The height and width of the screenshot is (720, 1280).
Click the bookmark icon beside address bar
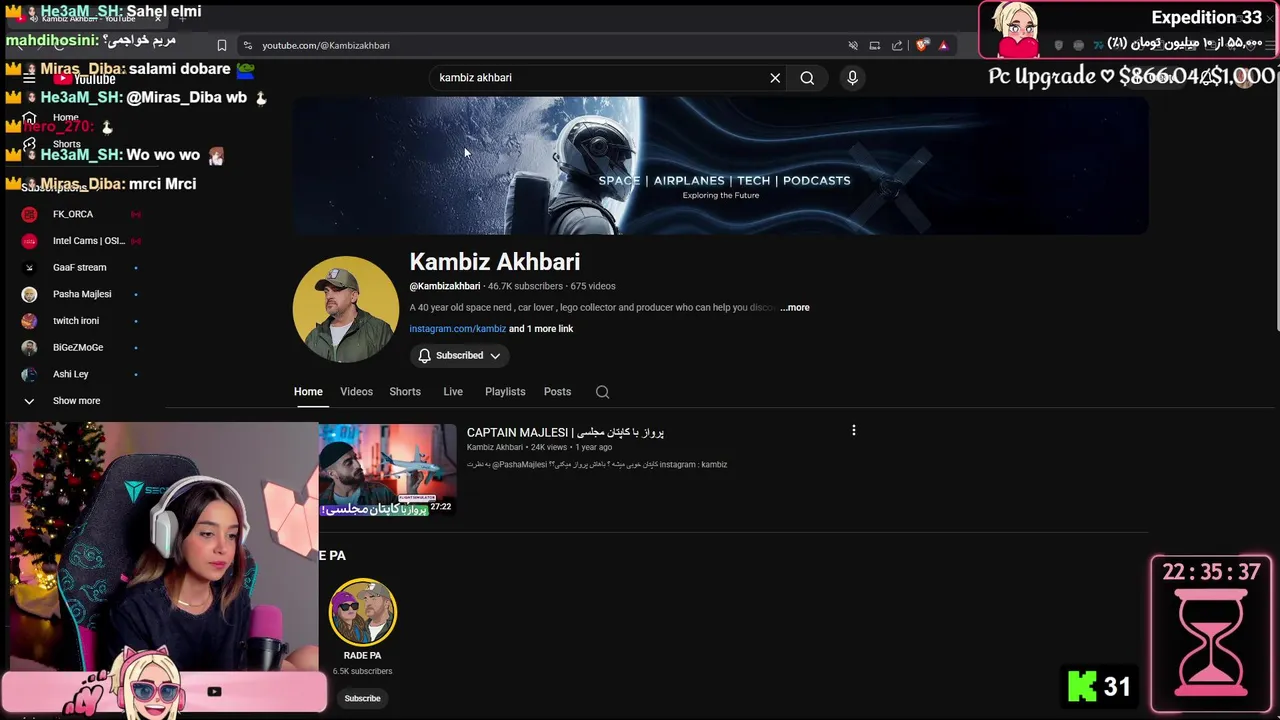click(x=222, y=45)
